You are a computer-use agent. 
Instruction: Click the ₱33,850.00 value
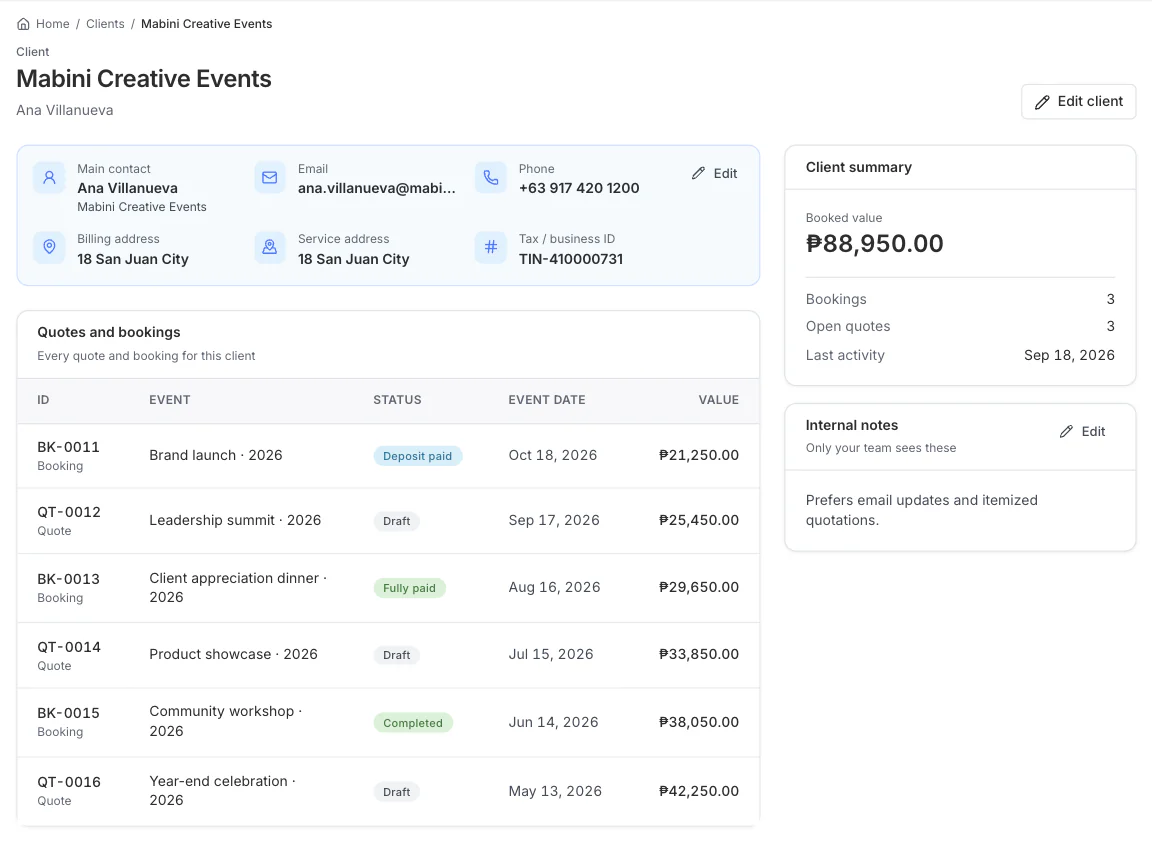click(x=699, y=655)
